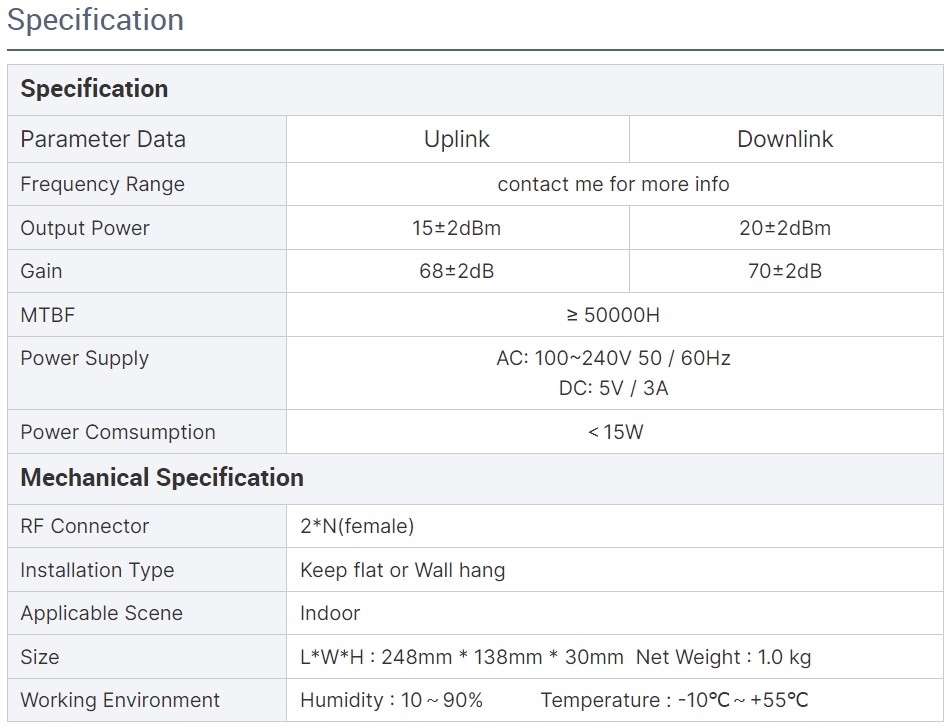Click the "Downlink" column header
The image size is (947, 726).
785,139
